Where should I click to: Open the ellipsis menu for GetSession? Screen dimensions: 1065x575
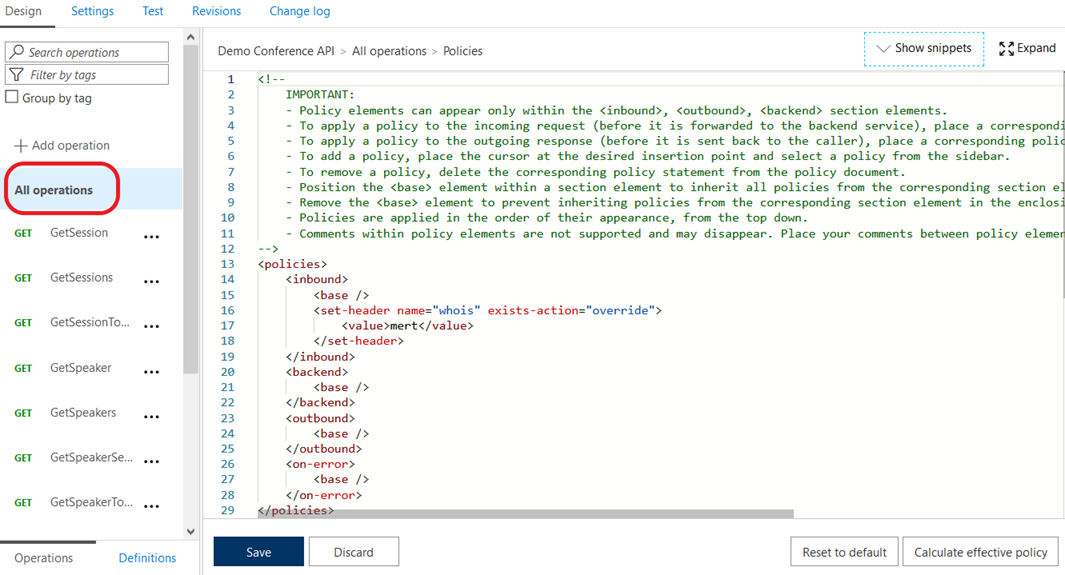[x=151, y=237]
